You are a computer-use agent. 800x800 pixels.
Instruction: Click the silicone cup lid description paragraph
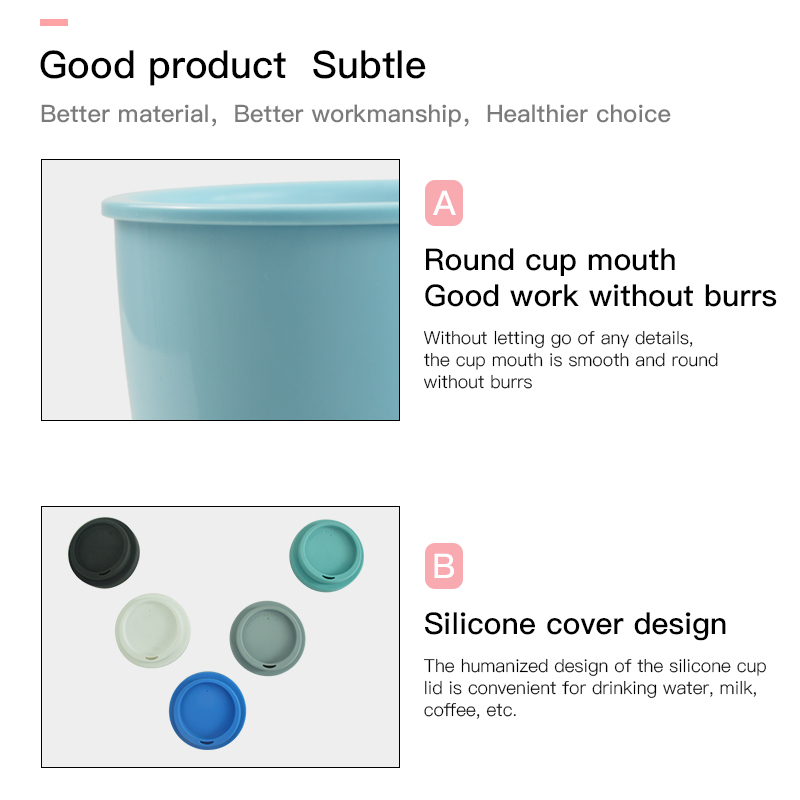point(595,688)
